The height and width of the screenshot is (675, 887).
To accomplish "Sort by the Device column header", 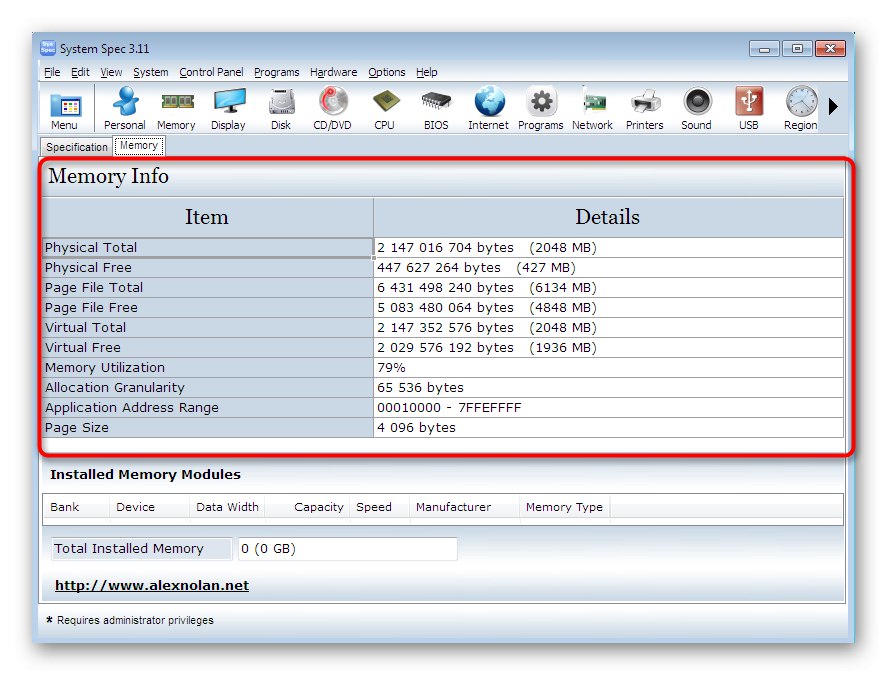I will pyautogui.click(x=149, y=507).
